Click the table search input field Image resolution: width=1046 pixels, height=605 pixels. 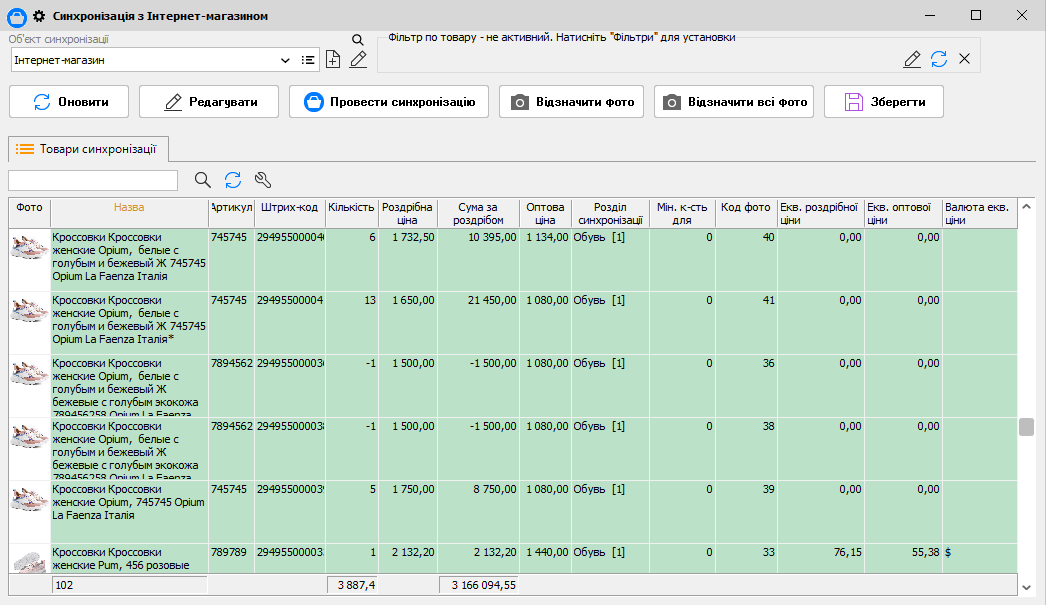click(x=93, y=180)
